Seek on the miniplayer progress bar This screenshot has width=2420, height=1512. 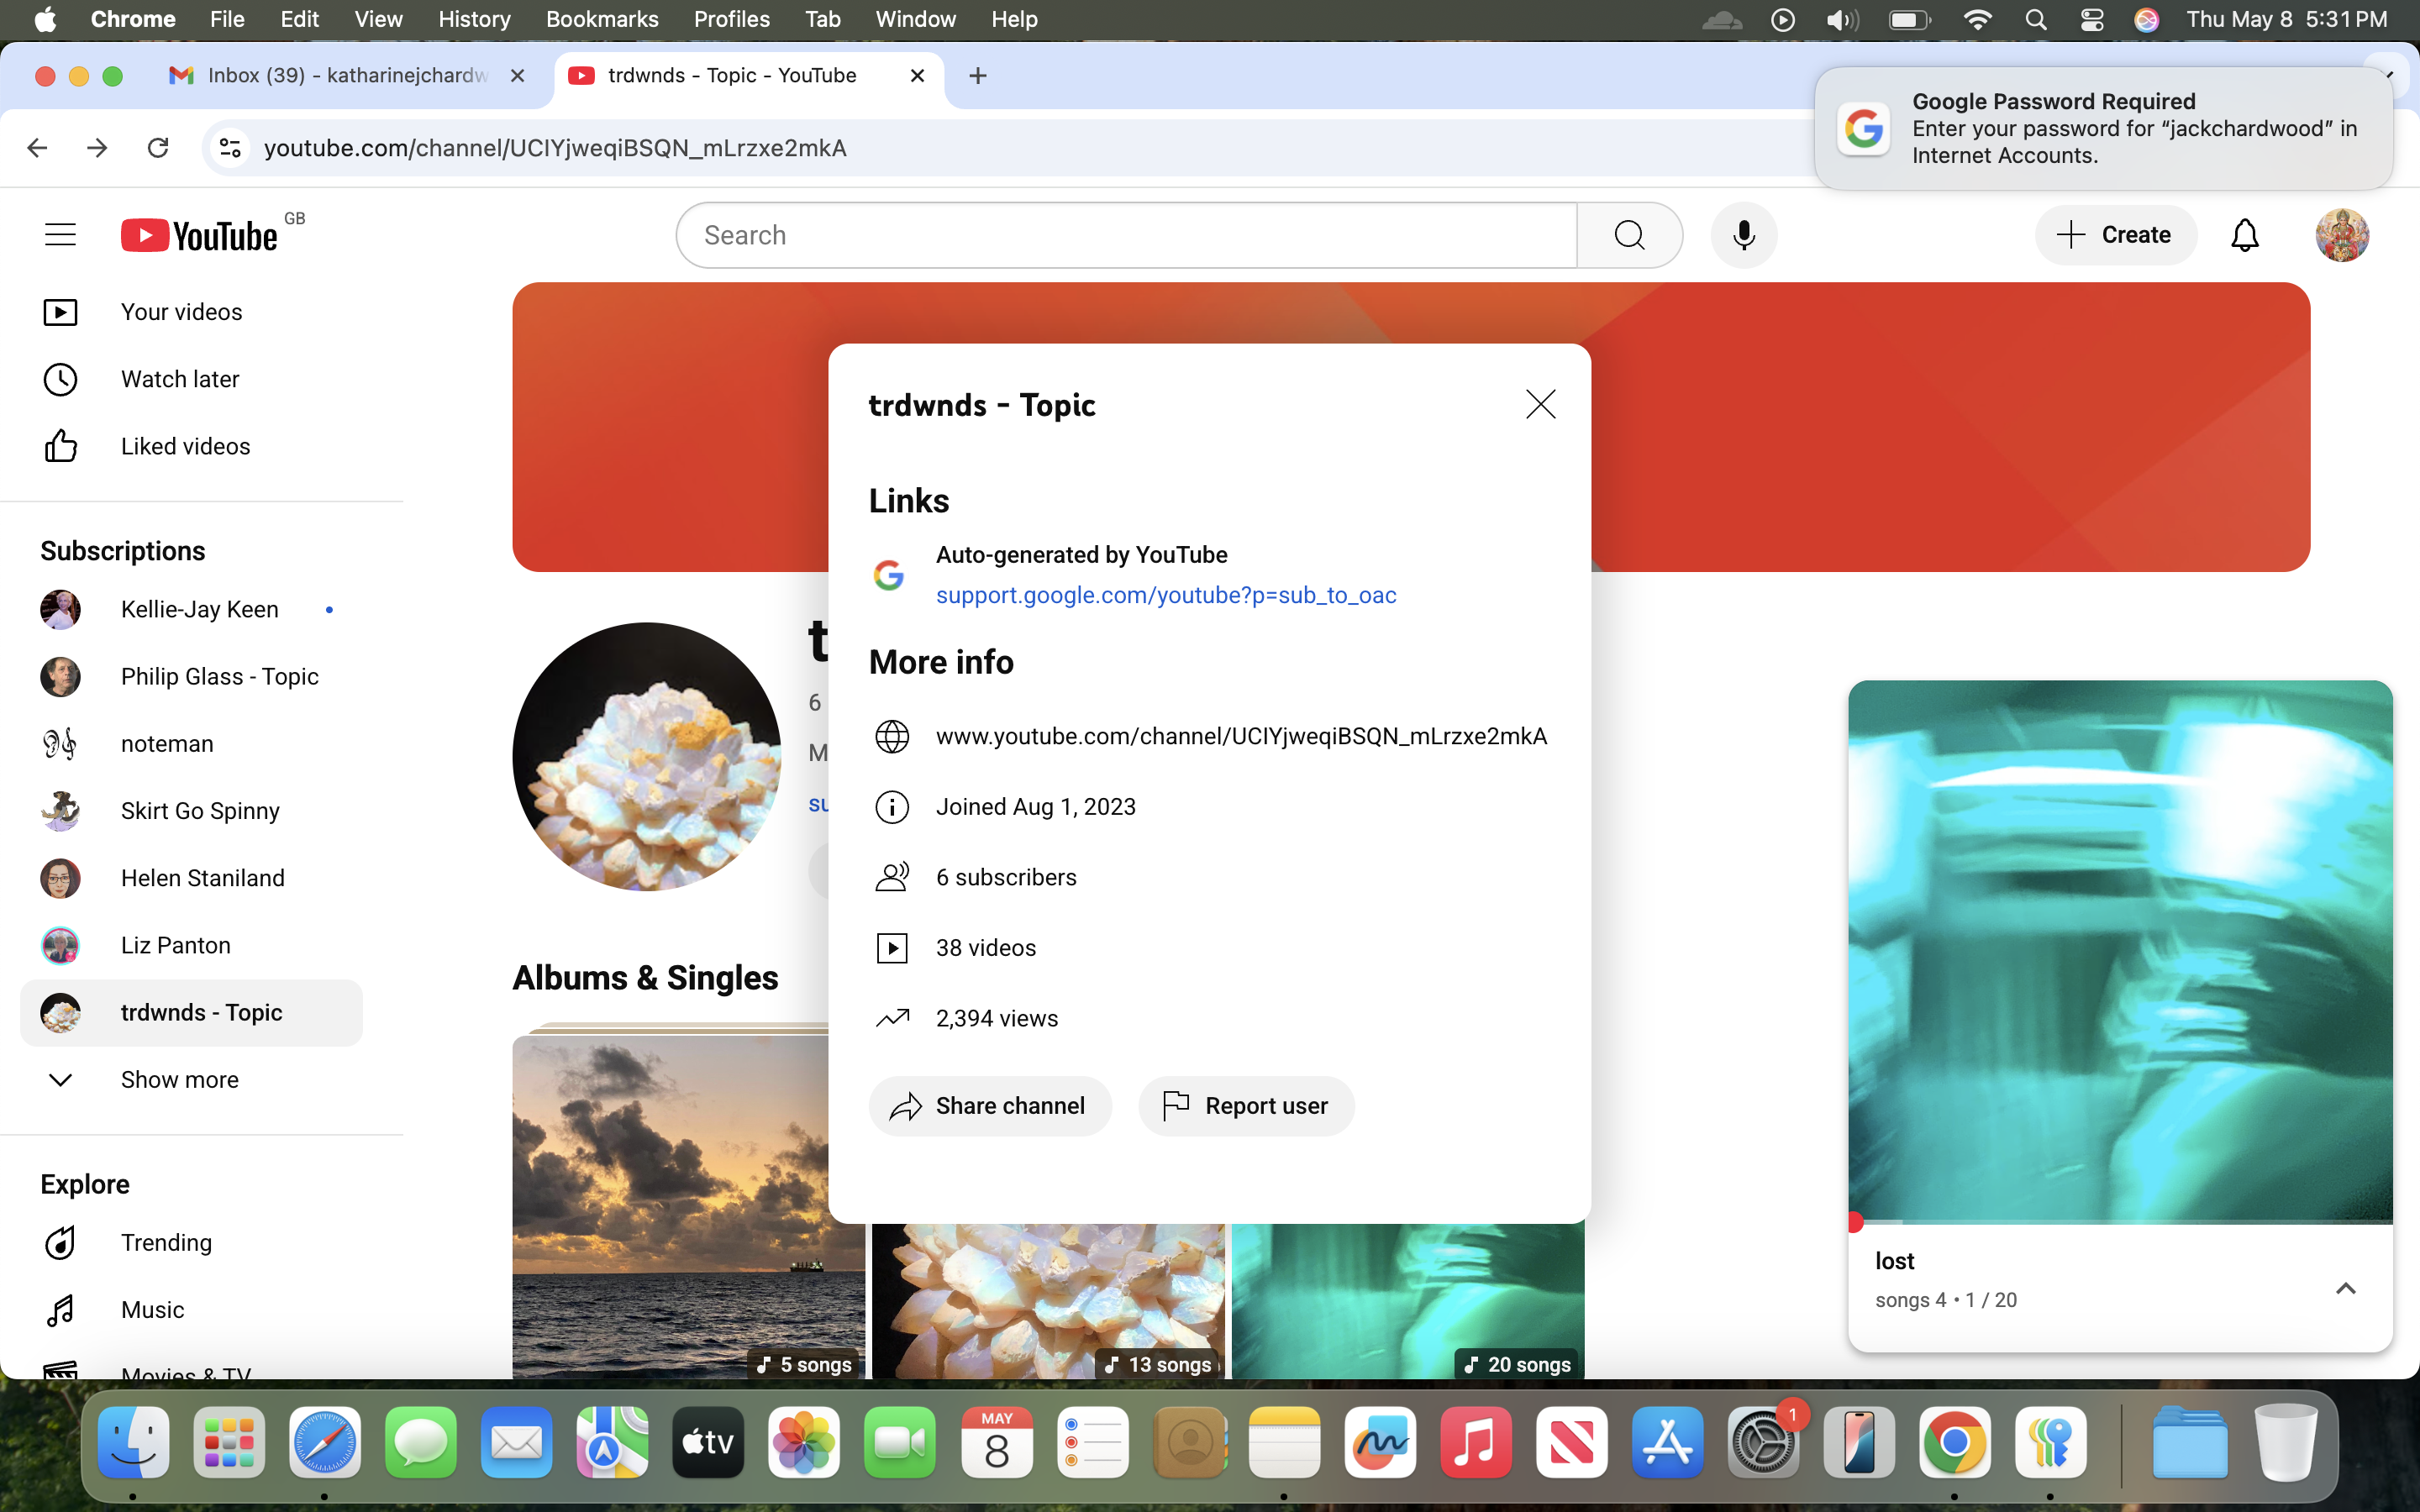[x=2120, y=1222]
